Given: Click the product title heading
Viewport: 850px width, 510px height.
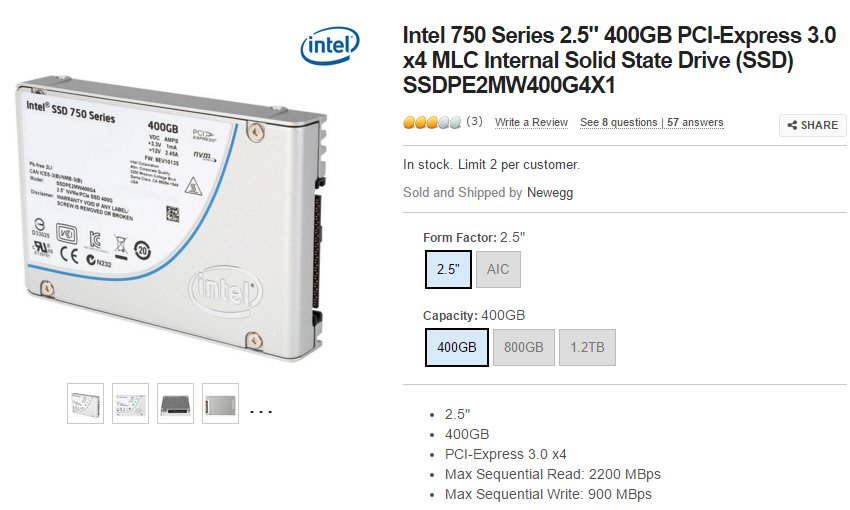Looking at the screenshot, I should click(619, 60).
